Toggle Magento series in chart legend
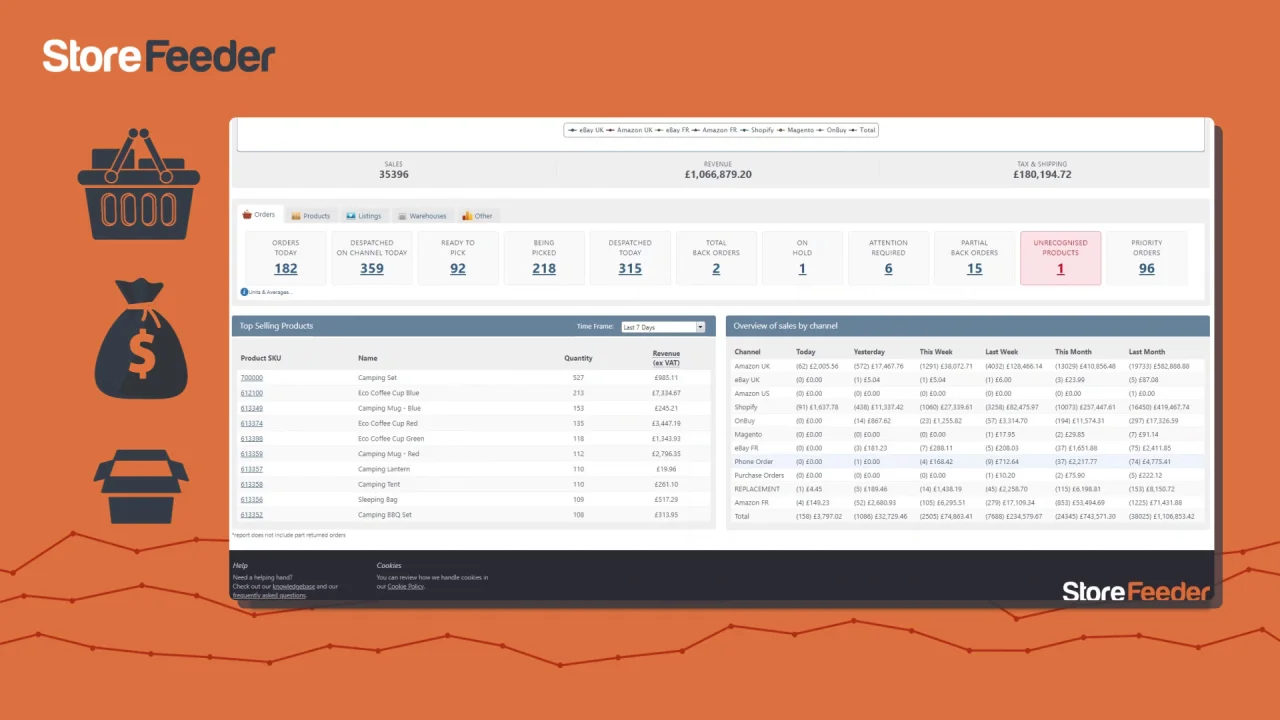Image resolution: width=1280 pixels, height=720 pixels. (795, 130)
